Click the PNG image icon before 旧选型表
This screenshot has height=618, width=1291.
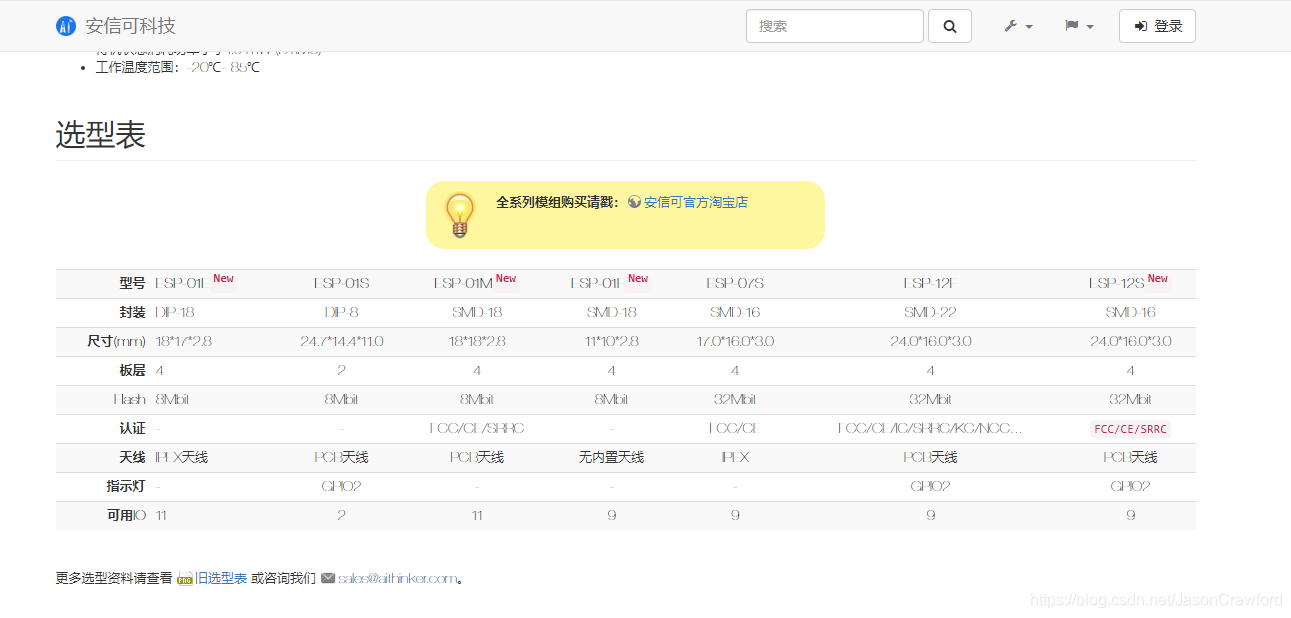[185, 578]
